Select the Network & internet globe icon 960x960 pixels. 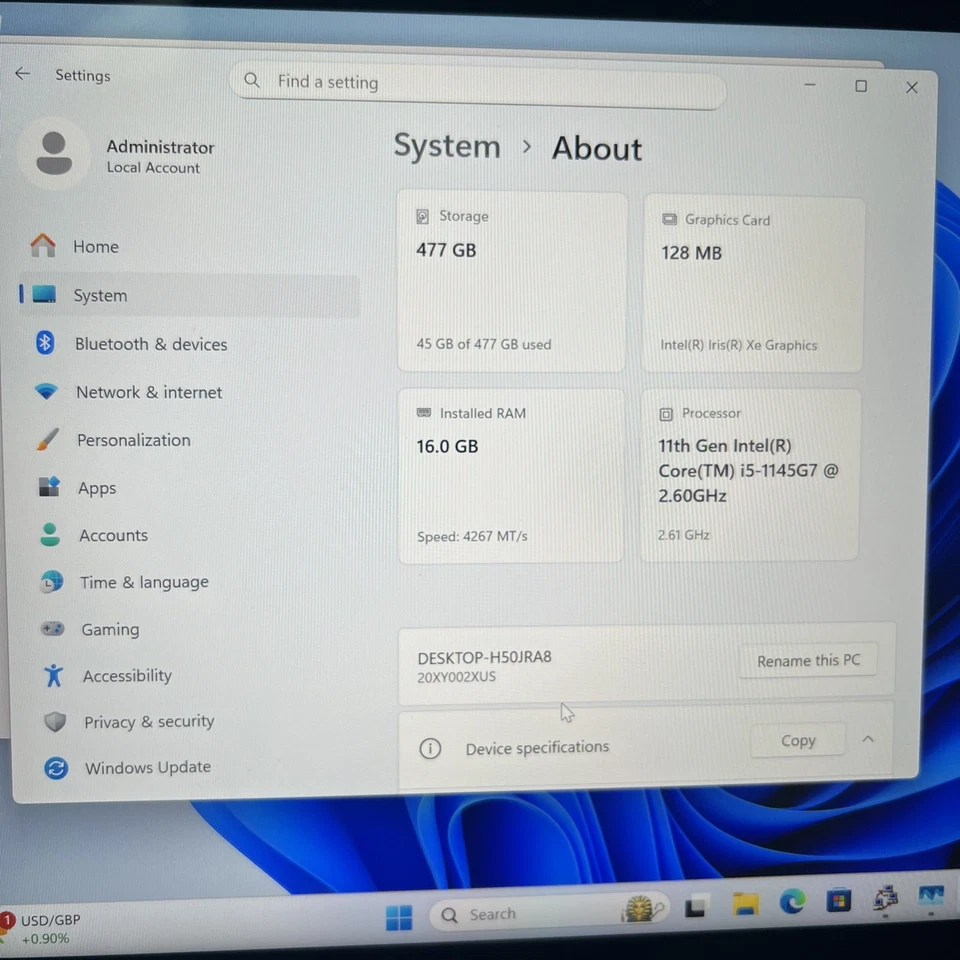[46, 391]
